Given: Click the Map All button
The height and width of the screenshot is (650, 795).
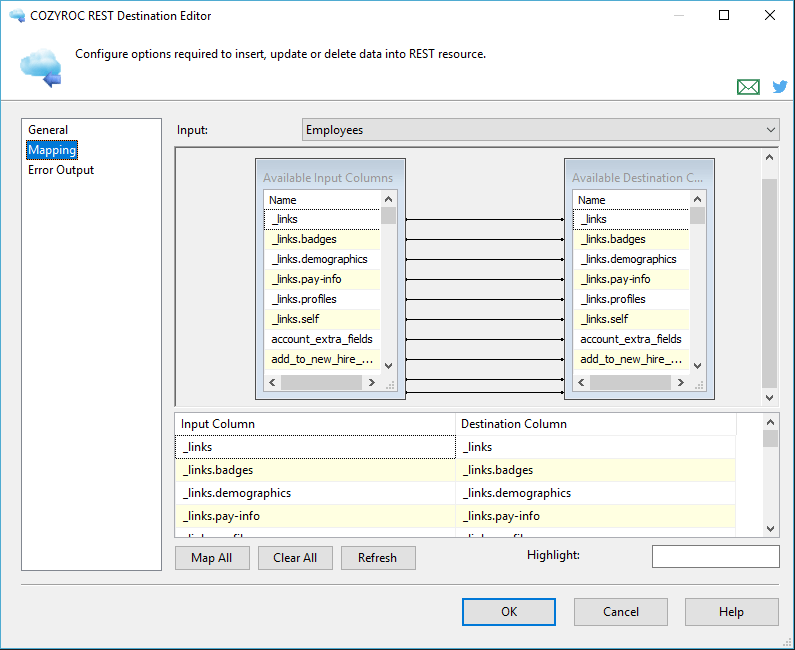Looking at the screenshot, I should [212, 558].
